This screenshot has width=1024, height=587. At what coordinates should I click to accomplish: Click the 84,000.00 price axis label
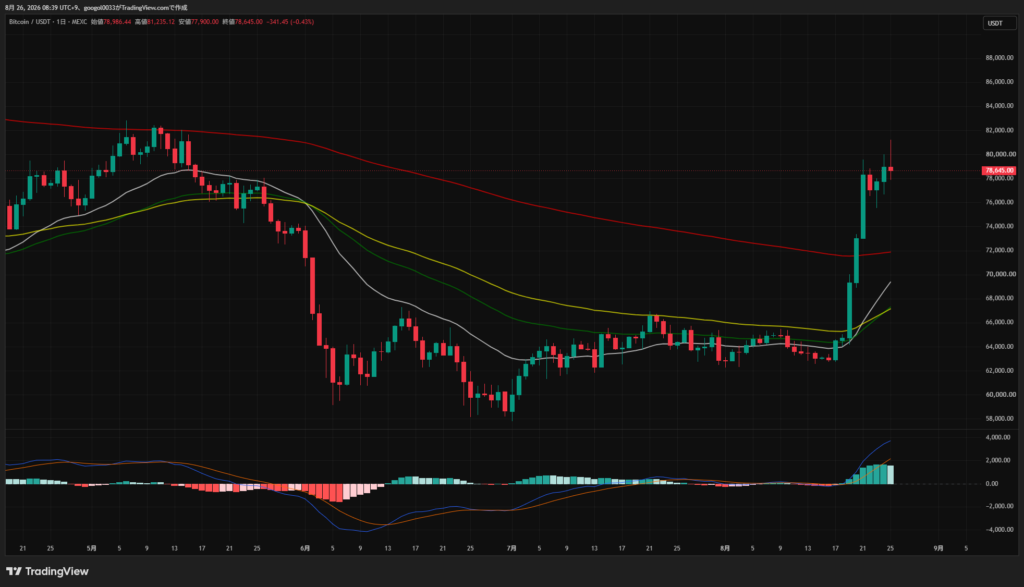pos(999,106)
